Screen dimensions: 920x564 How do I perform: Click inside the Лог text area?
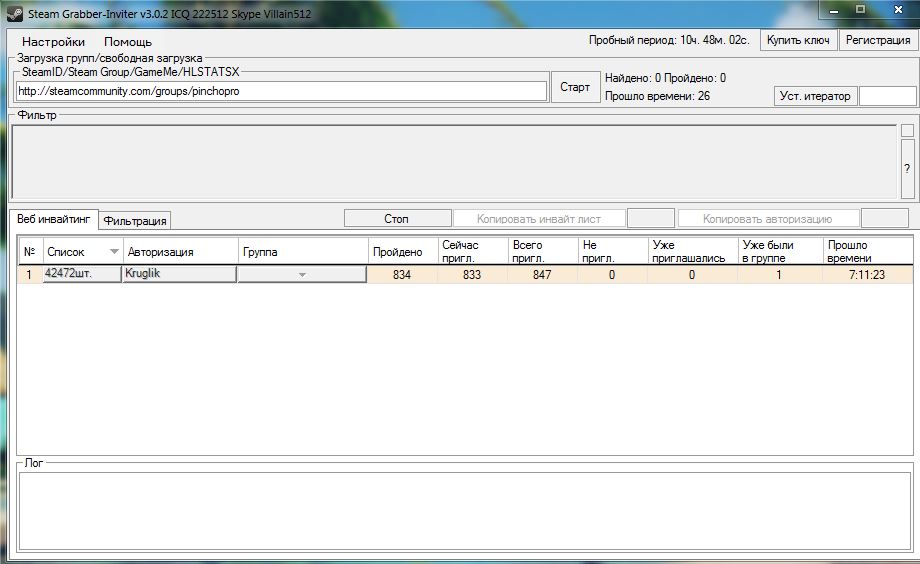click(x=465, y=511)
